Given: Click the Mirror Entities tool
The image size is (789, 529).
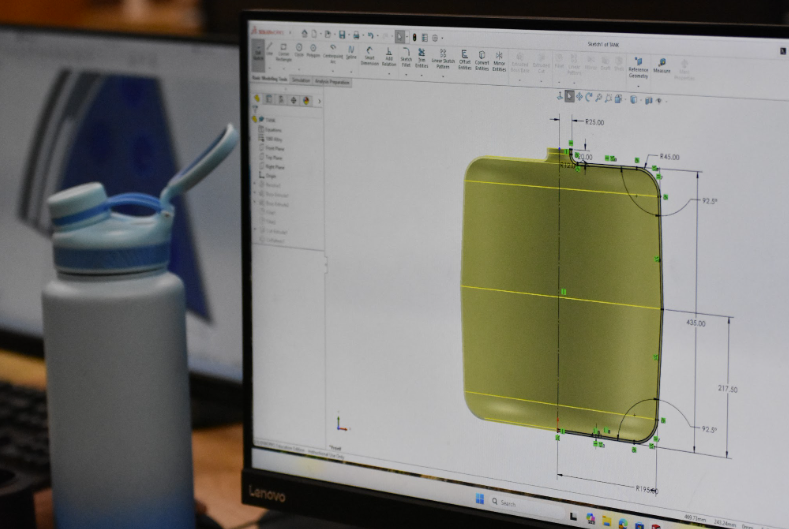Looking at the screenshot, I should [499, 61].
